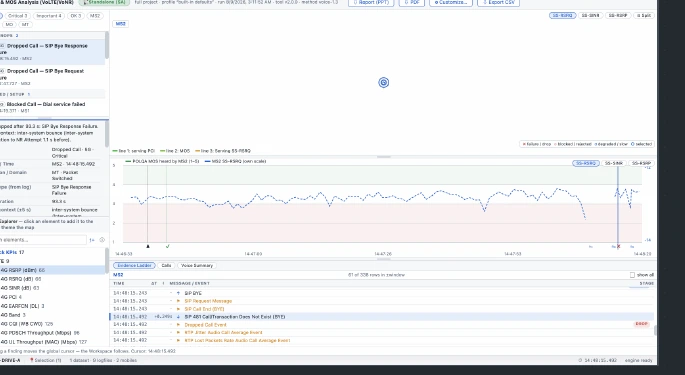Click the TIME column header

pos(119,284)
